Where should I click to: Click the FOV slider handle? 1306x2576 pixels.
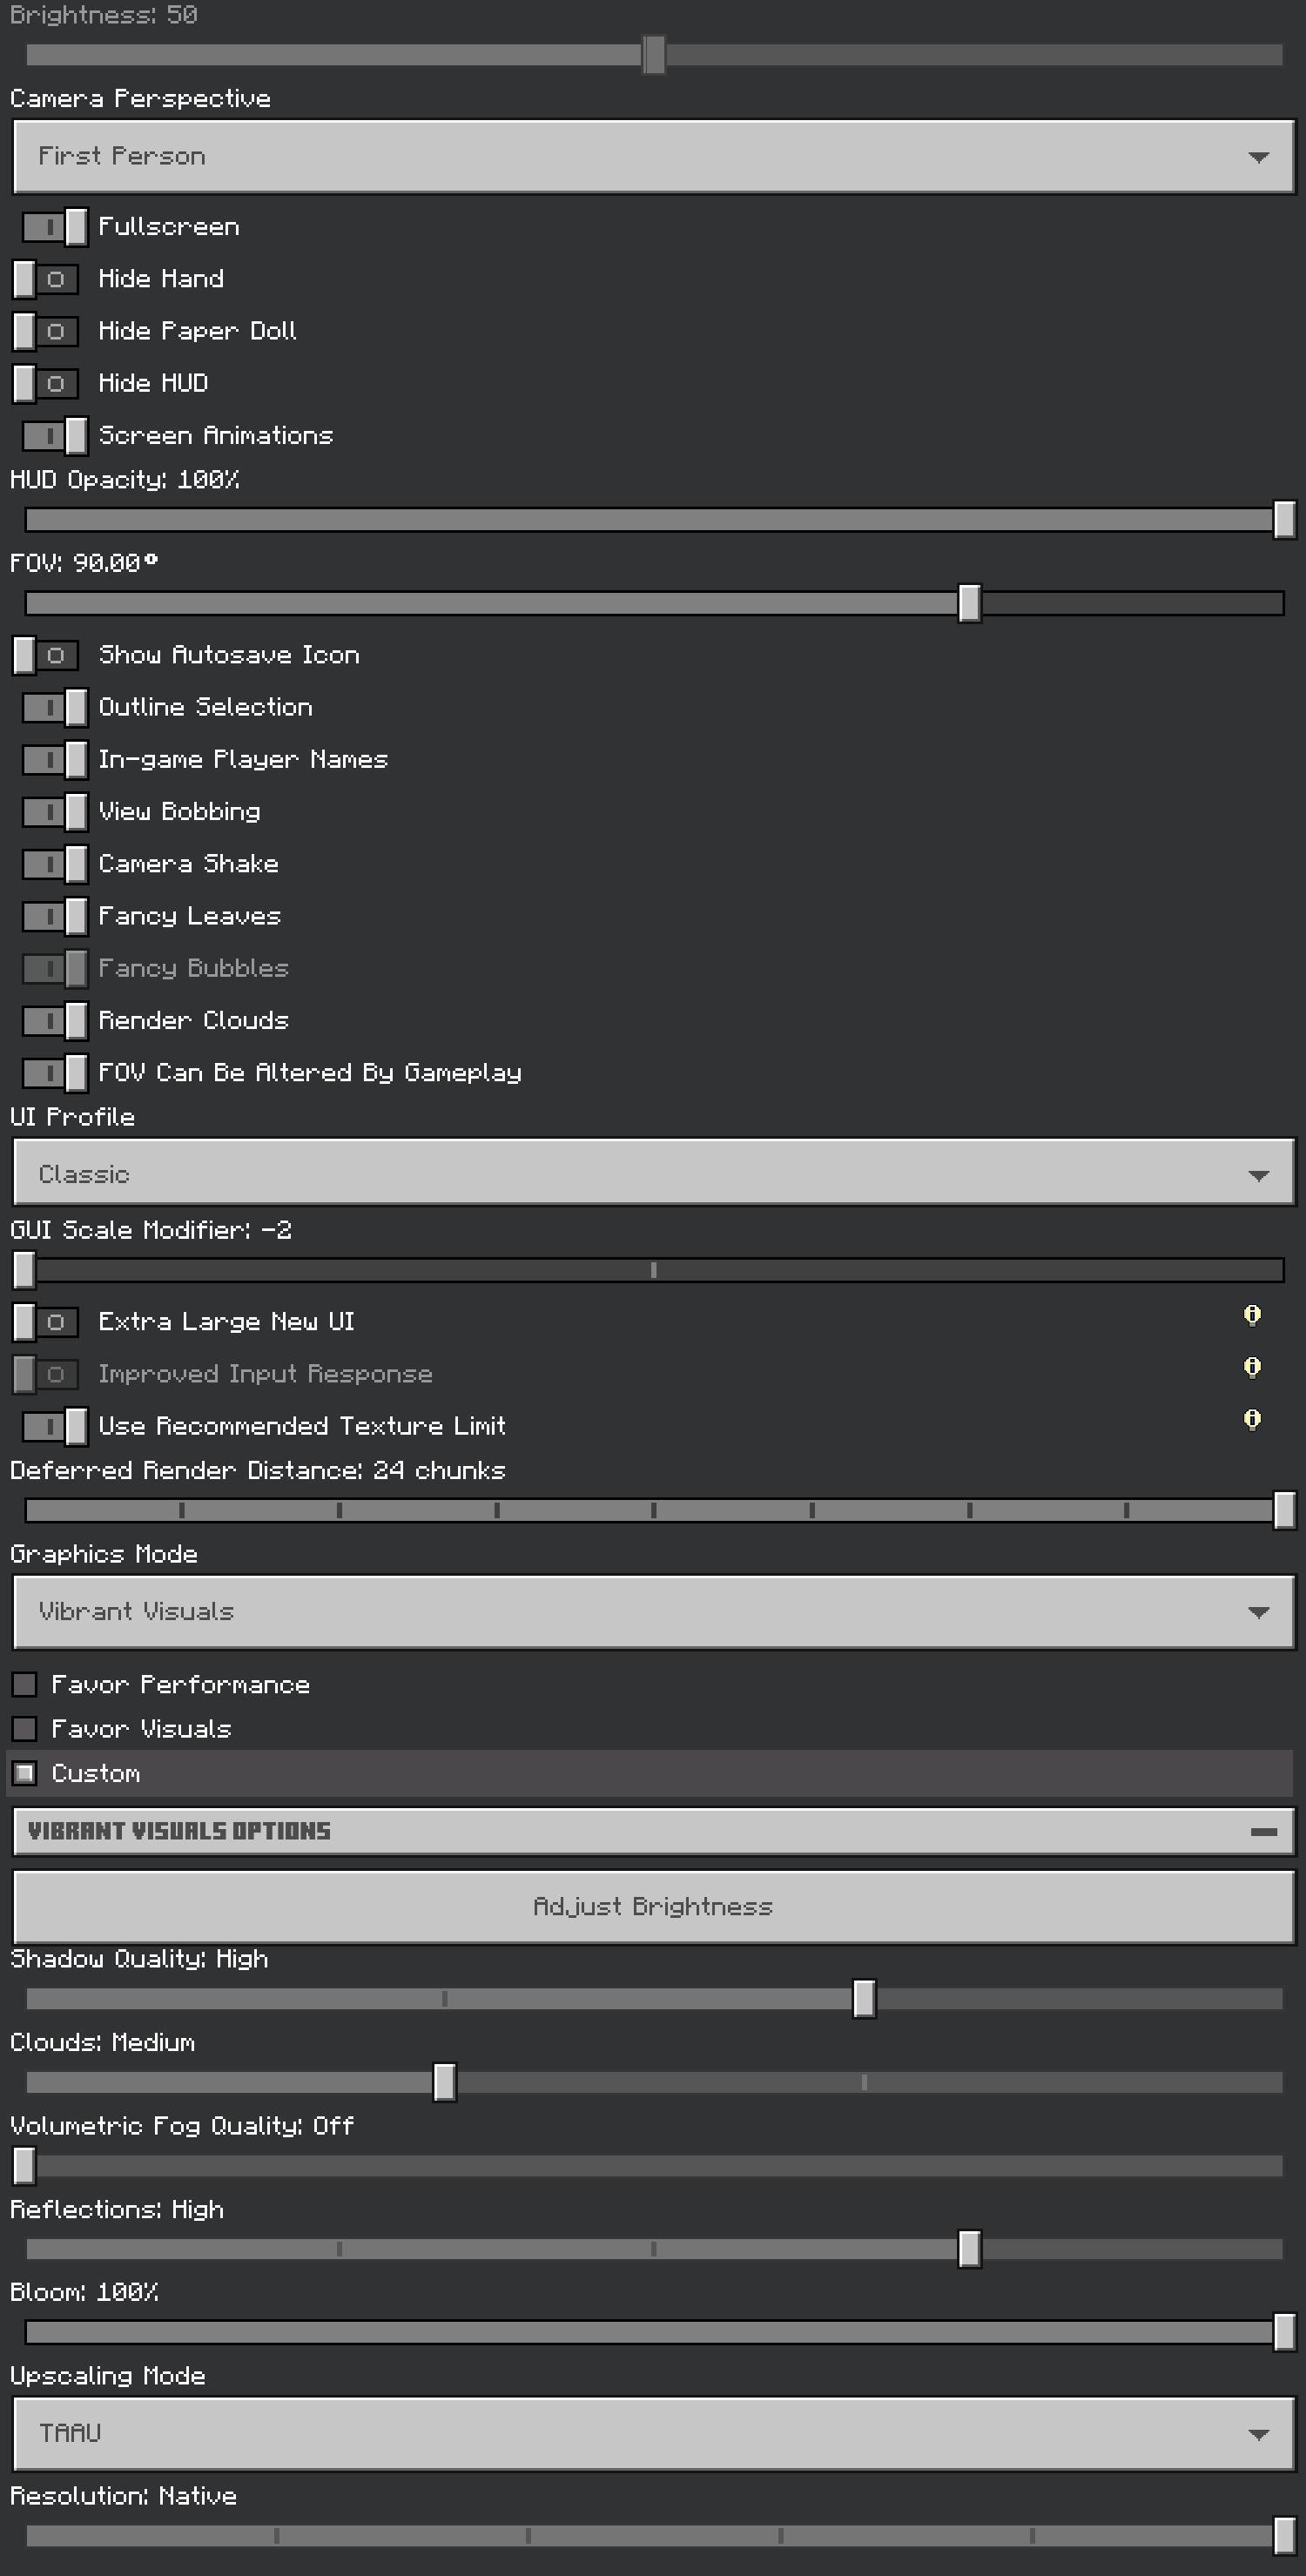click(x=969, y=603)
